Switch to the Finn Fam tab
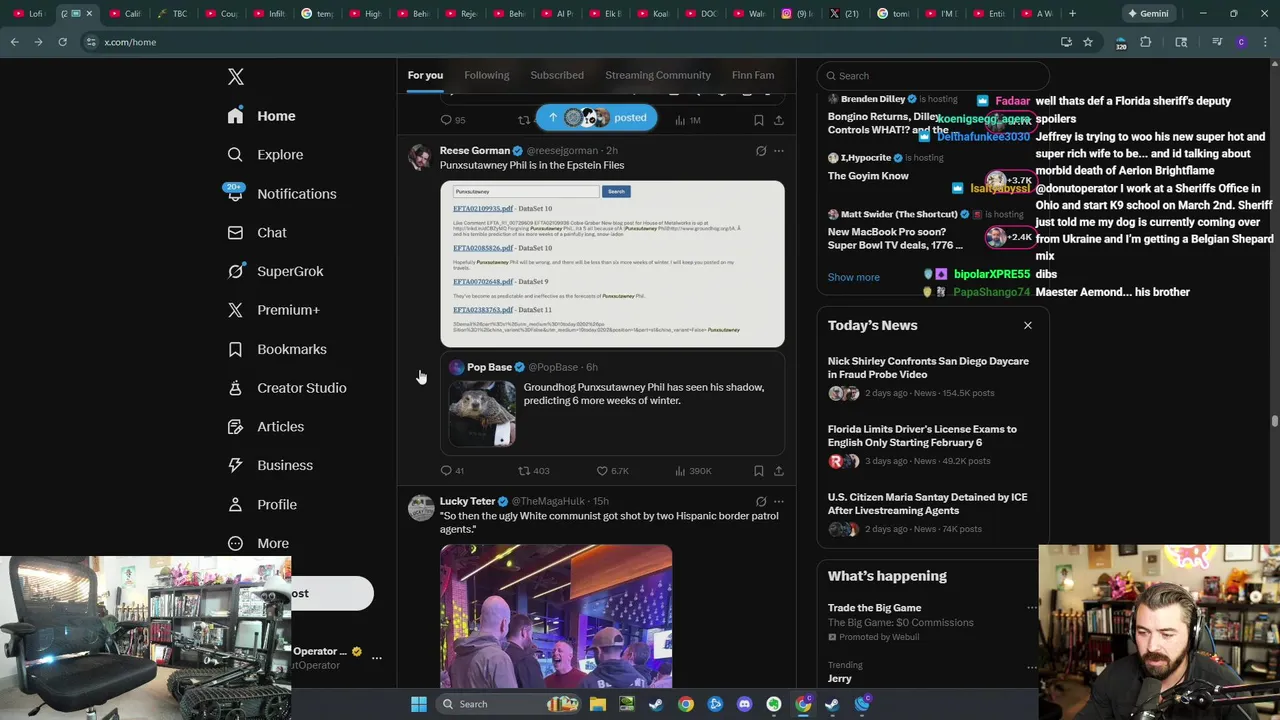Image resolution: width=1280 pixels, height=720 pixels. click(753, 75)
